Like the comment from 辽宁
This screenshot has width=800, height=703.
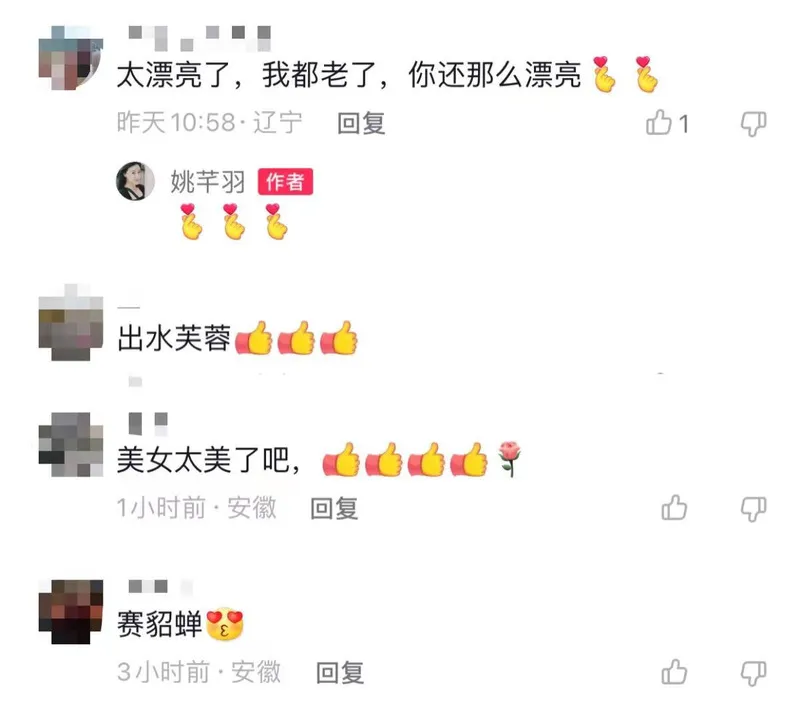pos(659,123)
